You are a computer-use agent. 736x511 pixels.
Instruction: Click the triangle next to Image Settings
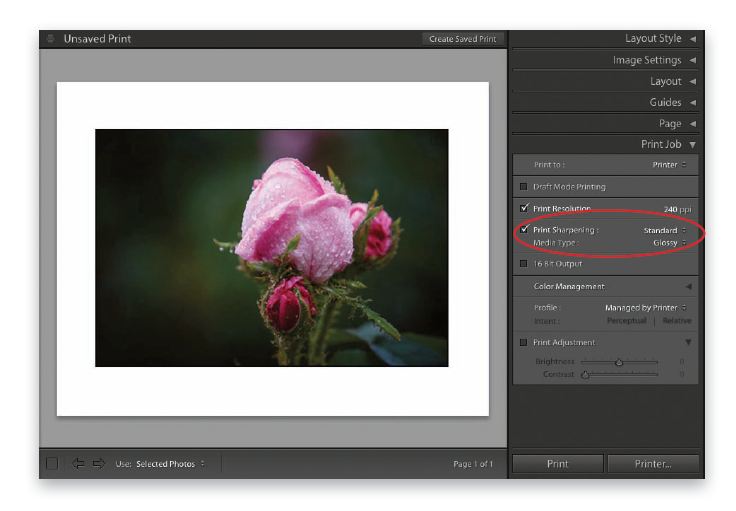pos(692,60)
